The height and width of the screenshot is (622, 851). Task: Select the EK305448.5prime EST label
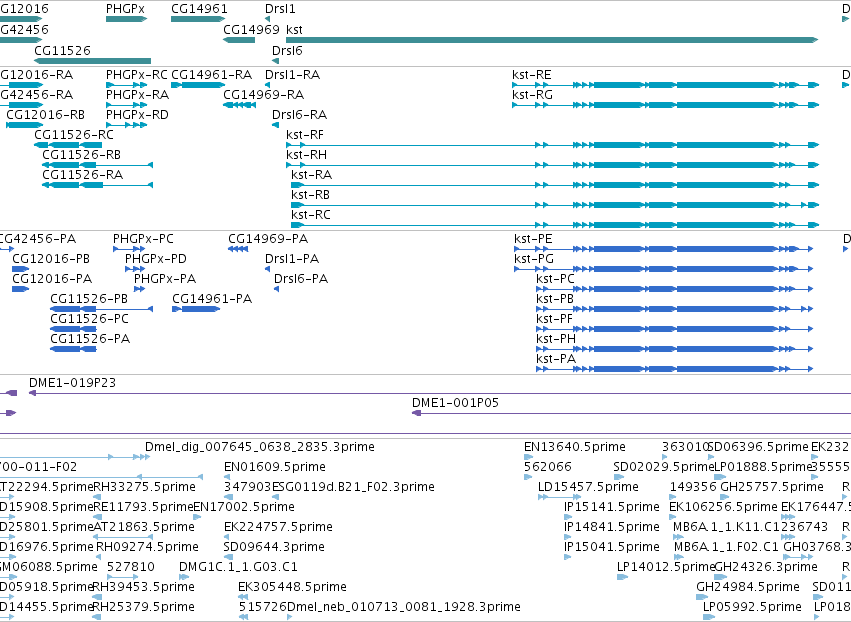[293, 588]
